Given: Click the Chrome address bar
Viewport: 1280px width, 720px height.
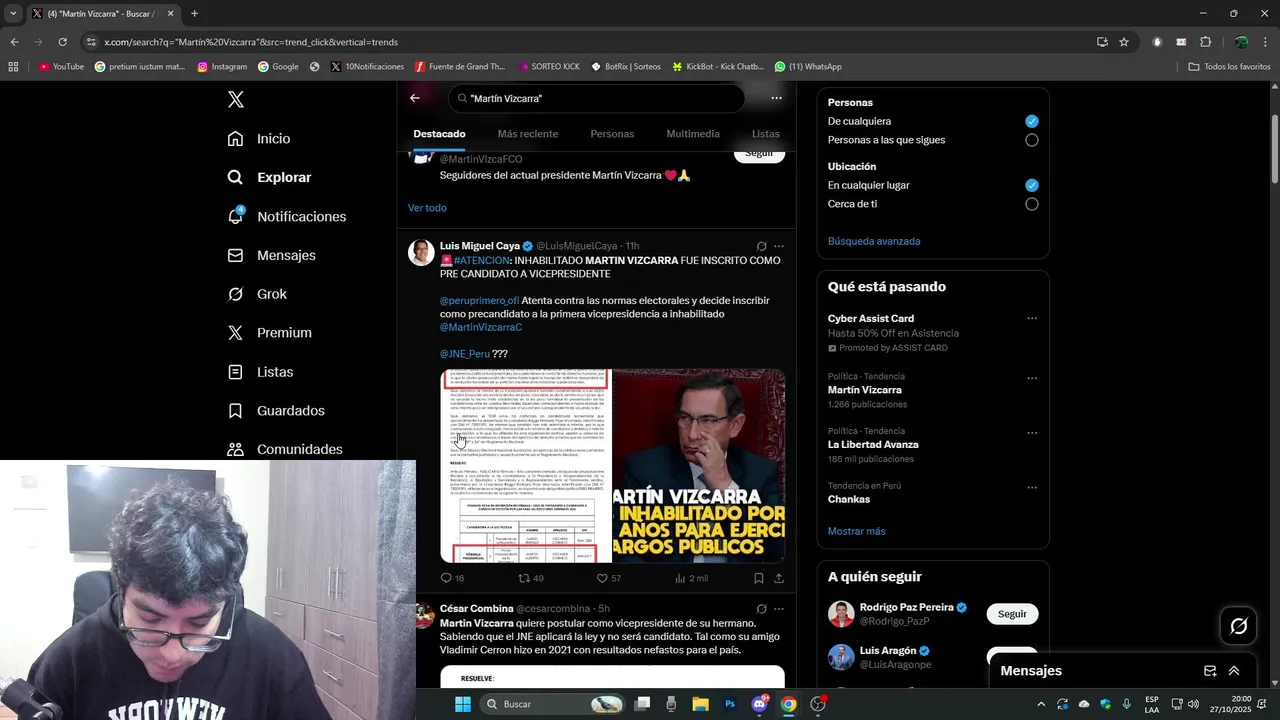Looking at the screenshot, I should click(x=590, y=42).
